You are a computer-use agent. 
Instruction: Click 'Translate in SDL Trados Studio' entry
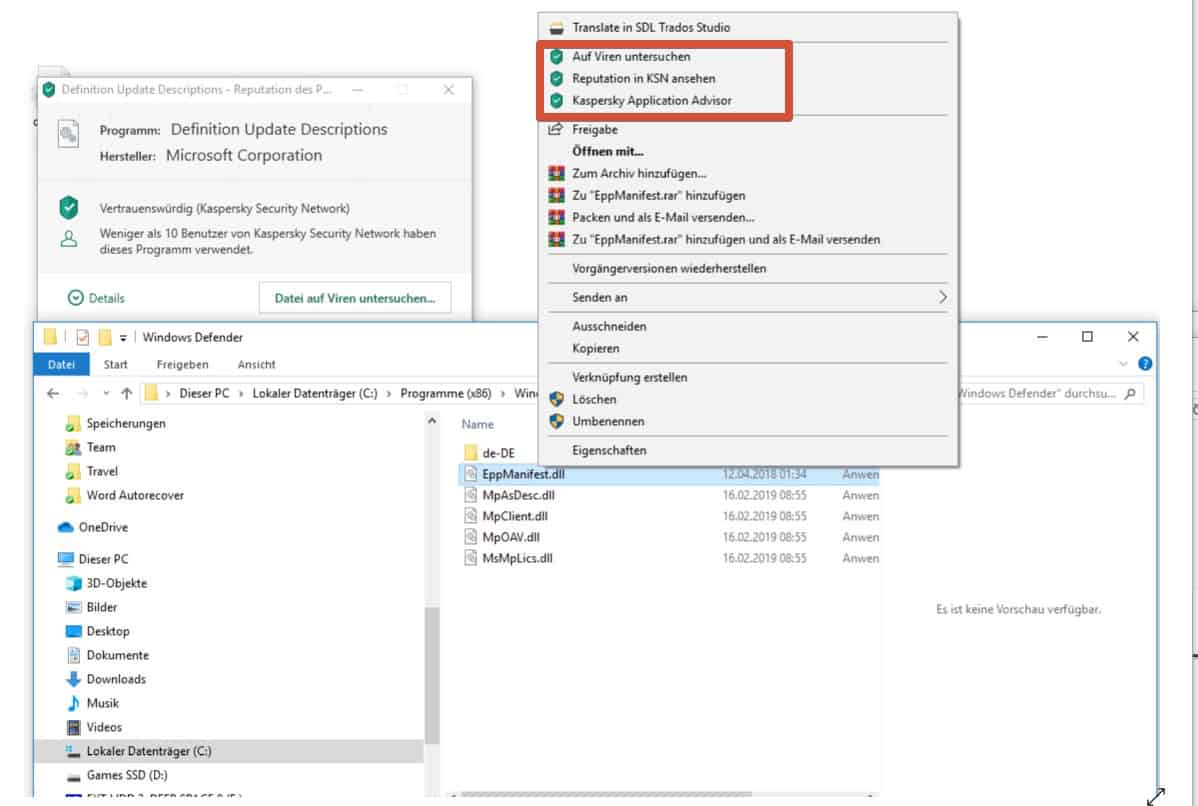651,28
